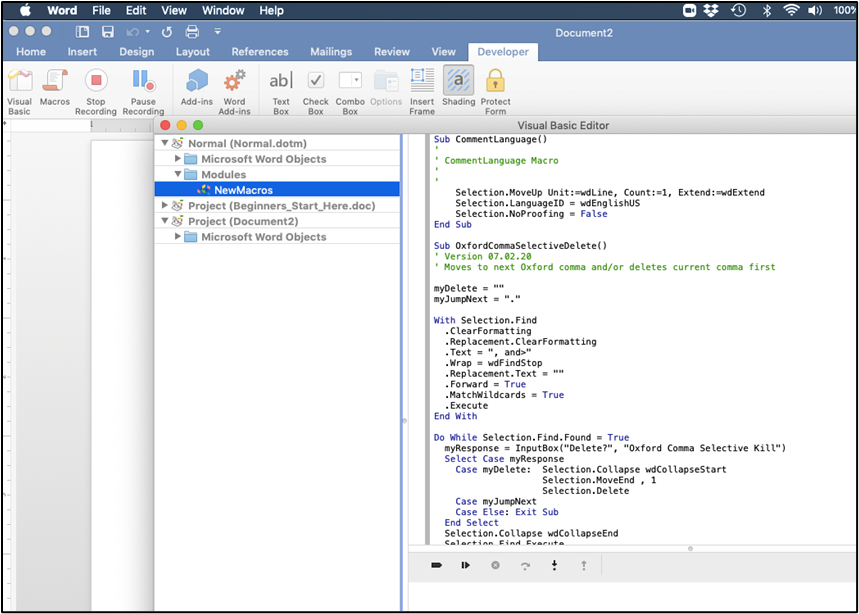Collapse the Normal (Normal.dotm) project
Image resolution: width=859 pixels, height=614 pixels.
pyautogui.click(x=164, y=143)
